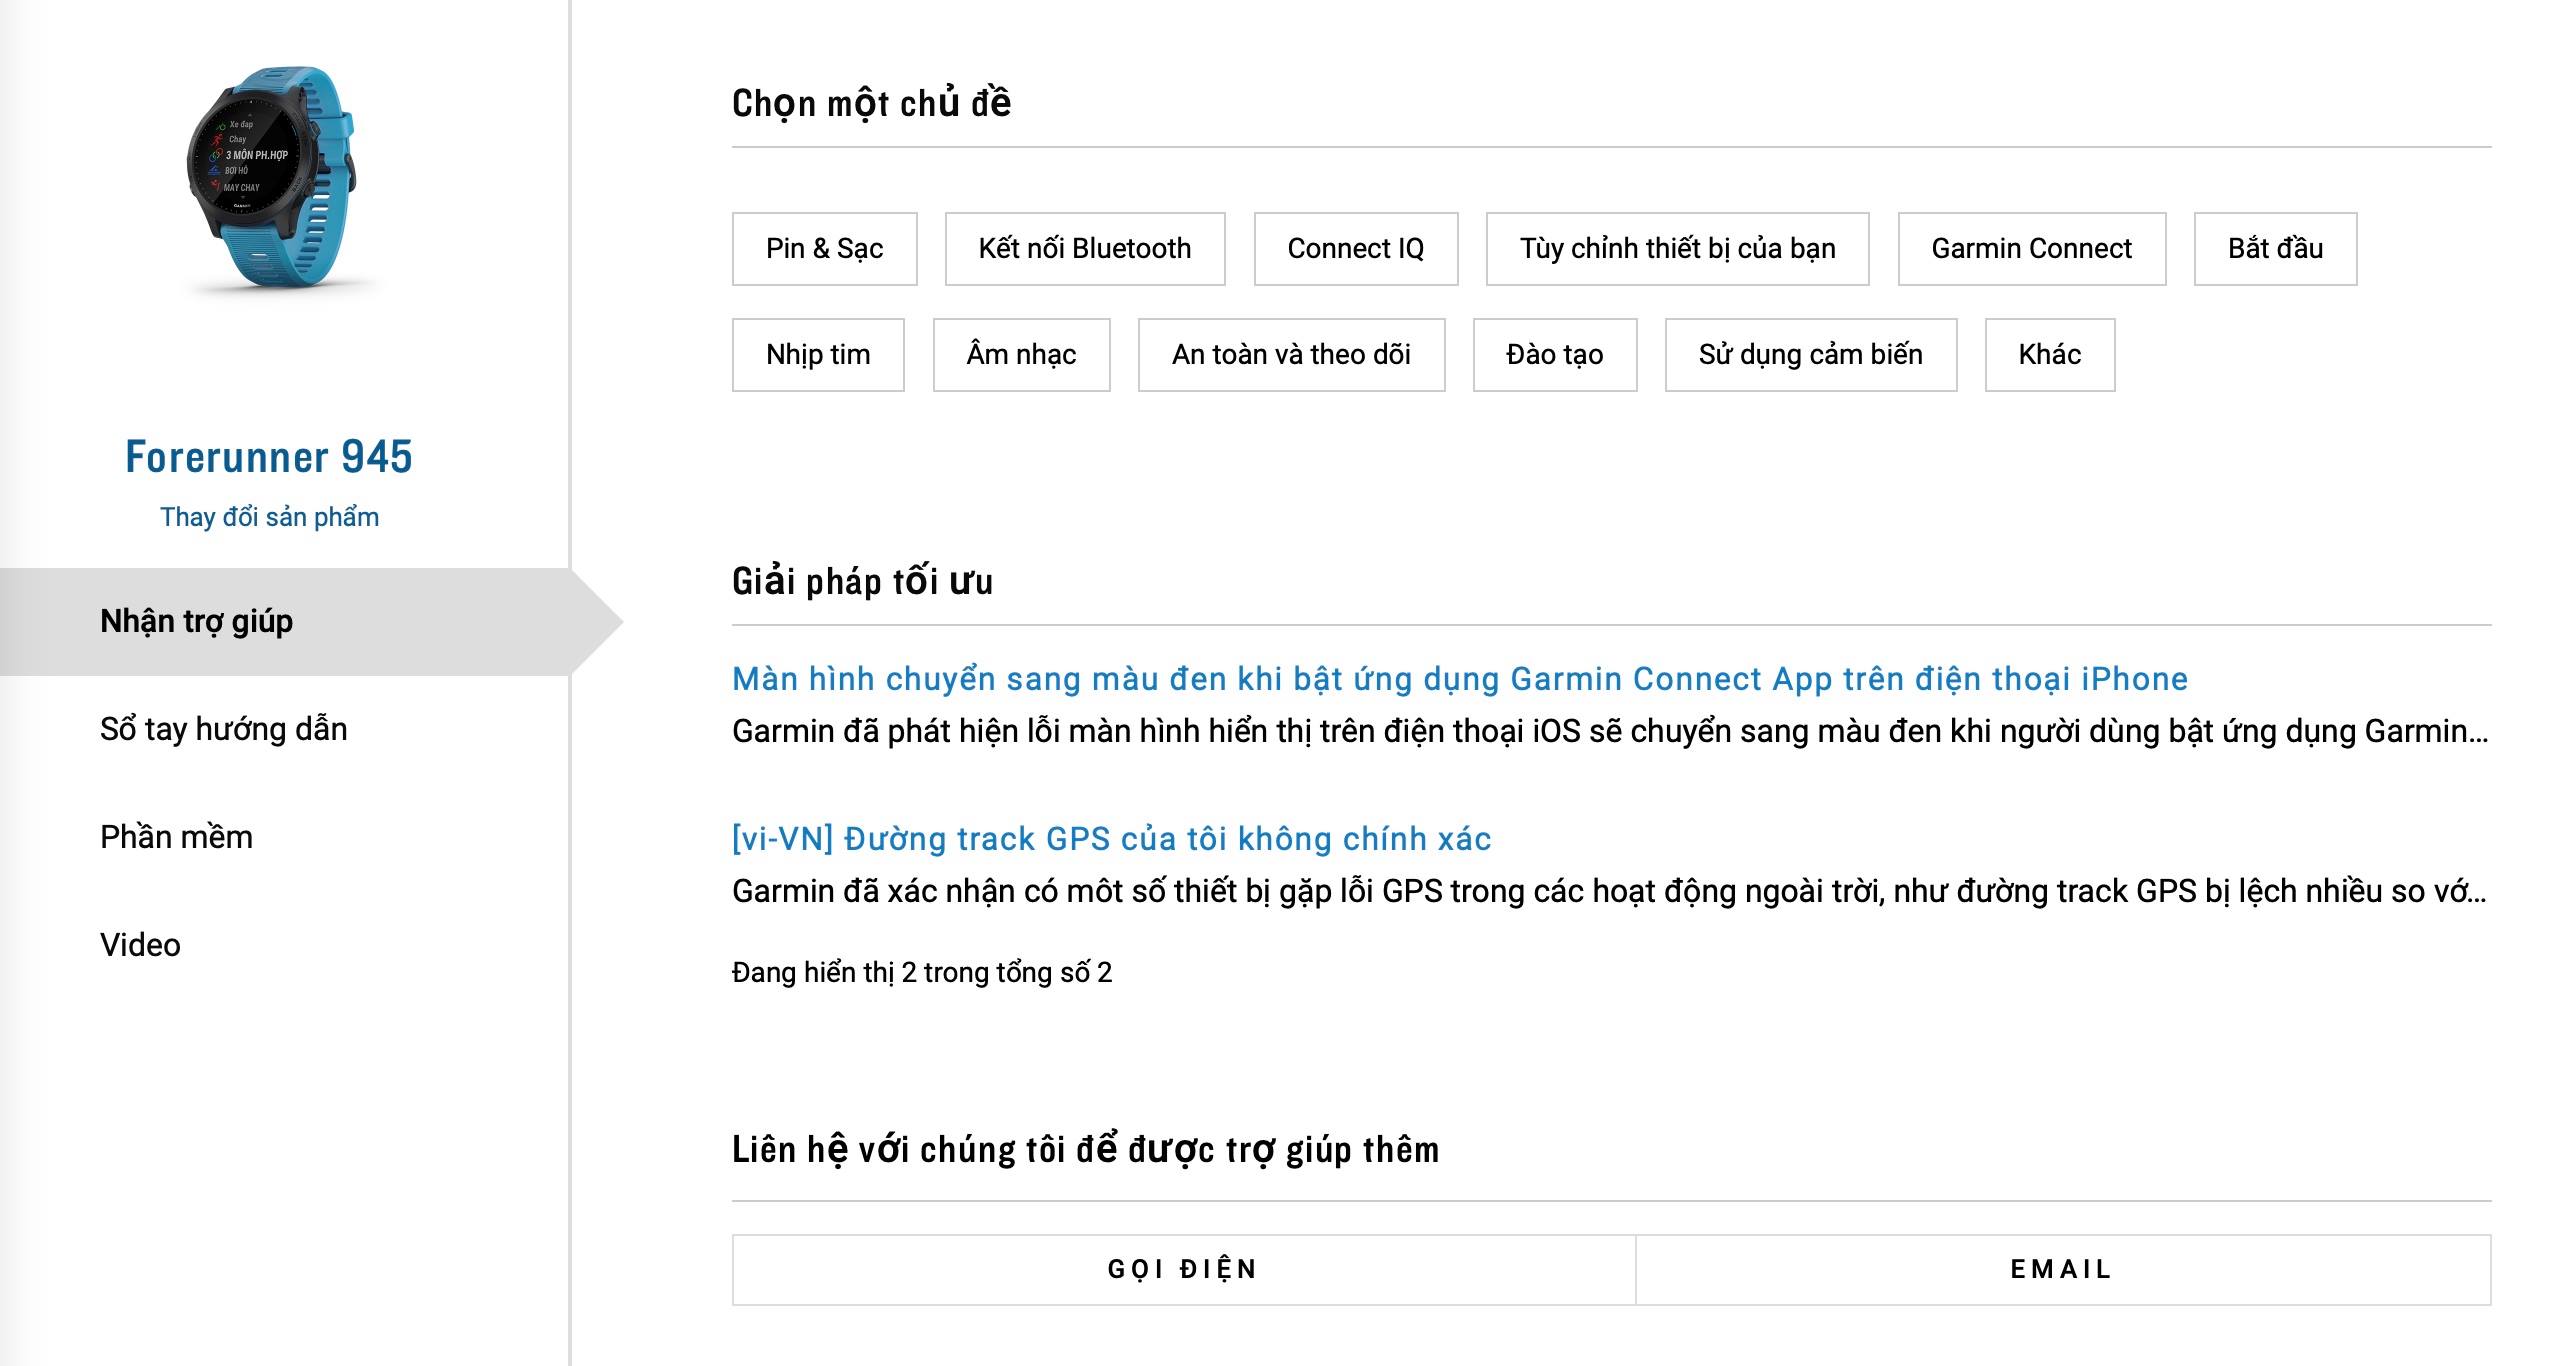
Task: Select the Garmin Connect topic button
Action: (2032, 249)
